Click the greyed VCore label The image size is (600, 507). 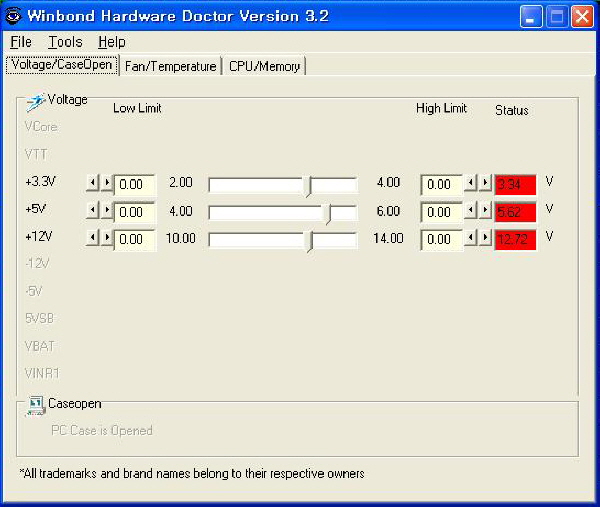(x=41, y=127)
